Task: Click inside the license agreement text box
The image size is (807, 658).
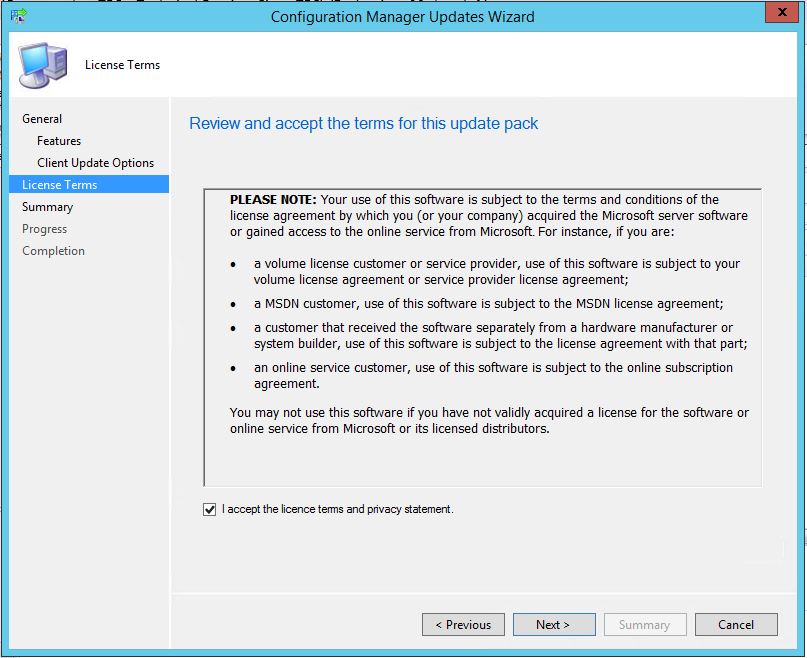Action: 480,460
